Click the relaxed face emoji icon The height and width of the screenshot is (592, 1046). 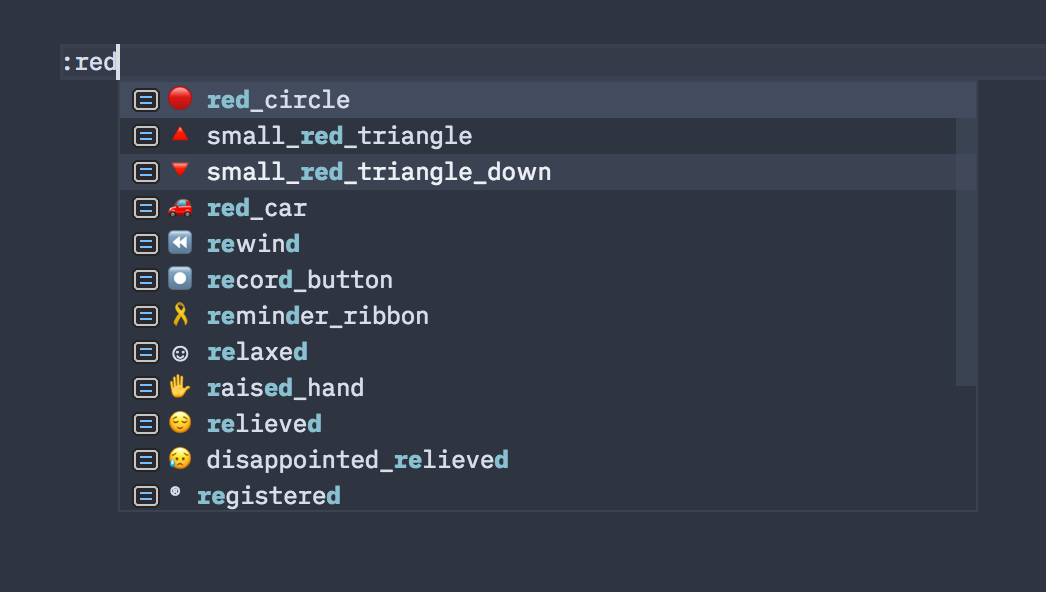point(179,351)
